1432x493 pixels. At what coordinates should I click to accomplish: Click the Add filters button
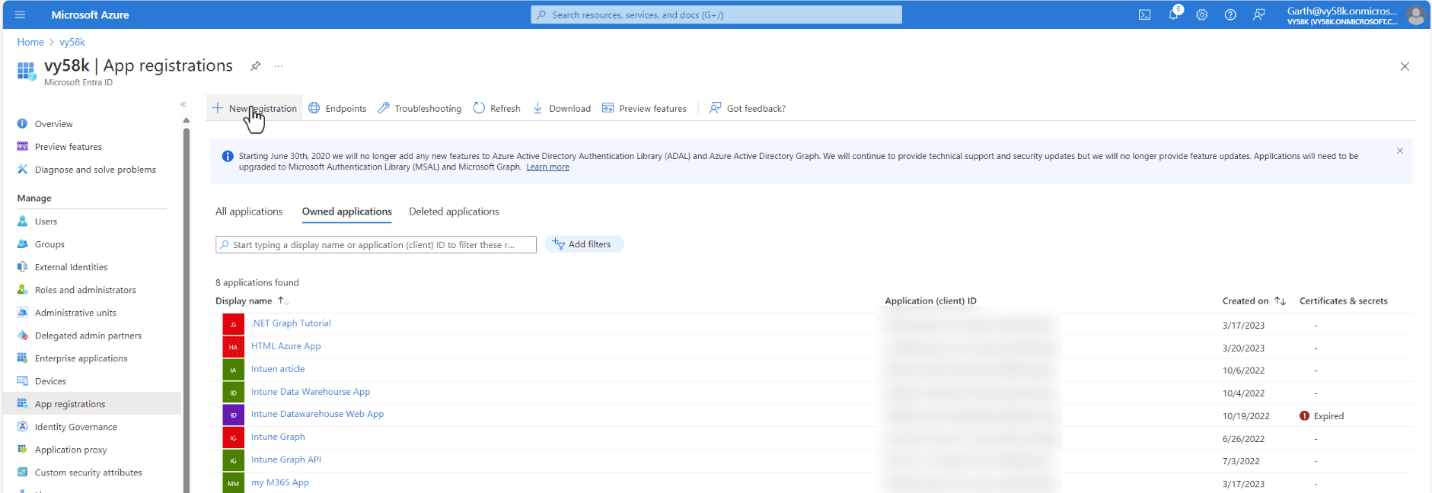(584, 244)
